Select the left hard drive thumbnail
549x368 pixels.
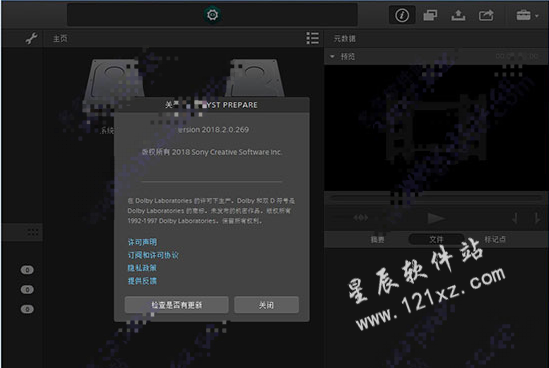coord(113,83)
